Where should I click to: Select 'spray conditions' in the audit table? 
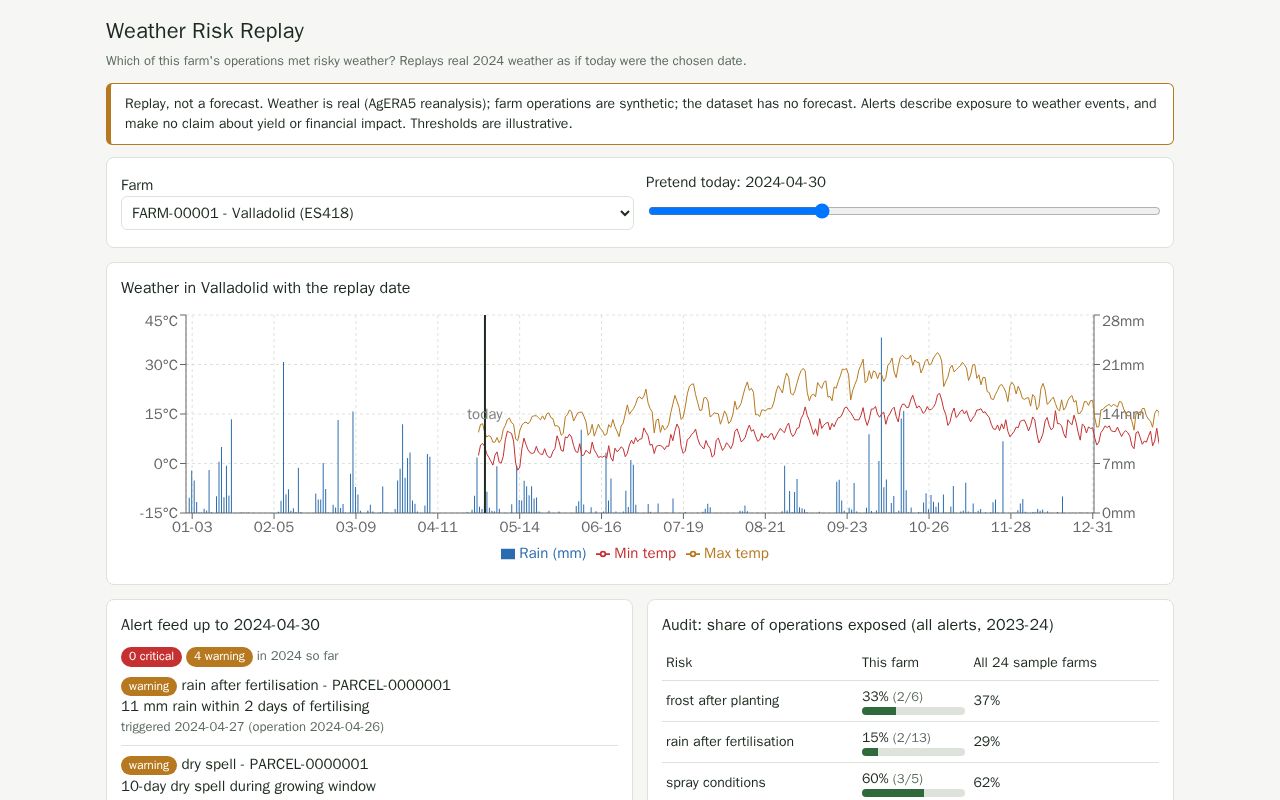point(716,783)
